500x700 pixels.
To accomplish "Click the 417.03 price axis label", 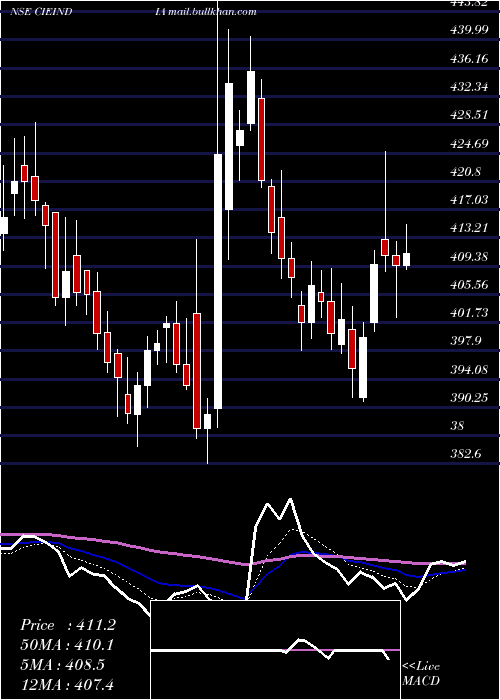I will 468,200.
